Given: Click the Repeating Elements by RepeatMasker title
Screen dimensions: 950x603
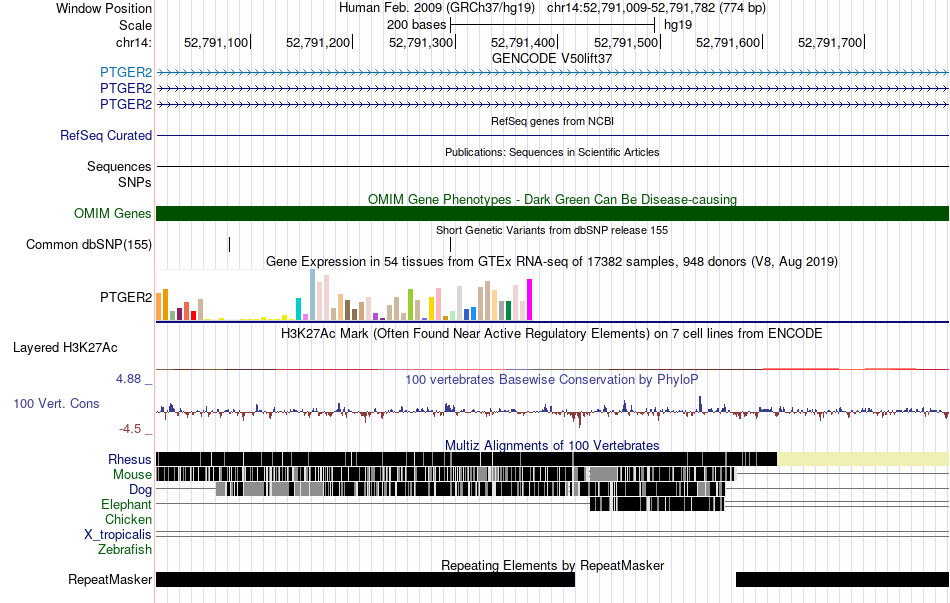Looking at the screenshot, I should [x=553, y=565].
